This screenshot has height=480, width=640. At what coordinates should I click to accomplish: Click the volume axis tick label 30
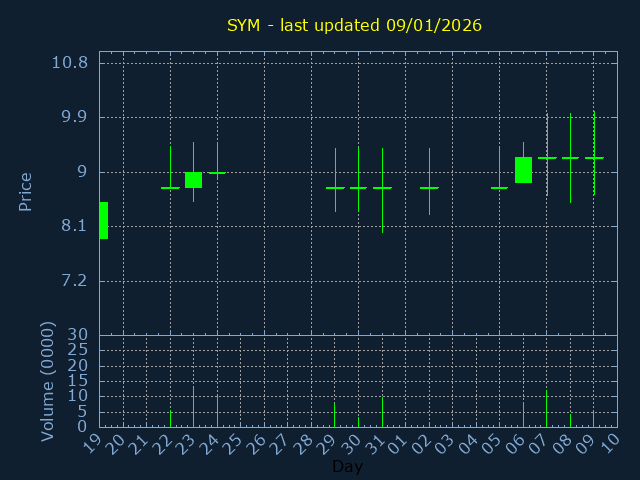(x=77, y=335)
